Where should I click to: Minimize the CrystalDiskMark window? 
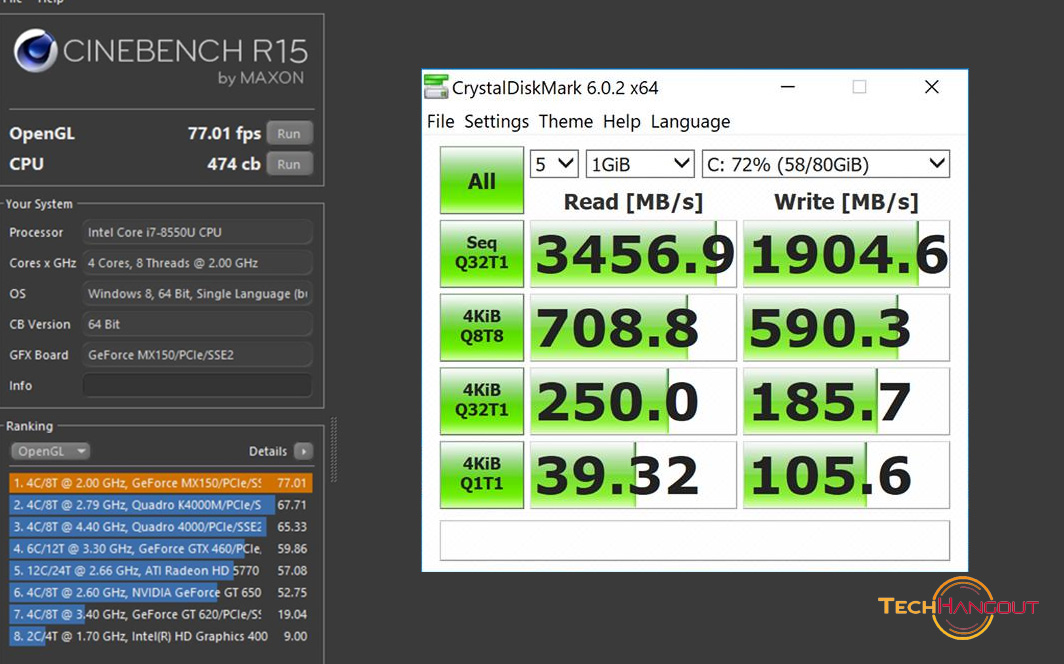pyautogui.click(x=788, y=87)
